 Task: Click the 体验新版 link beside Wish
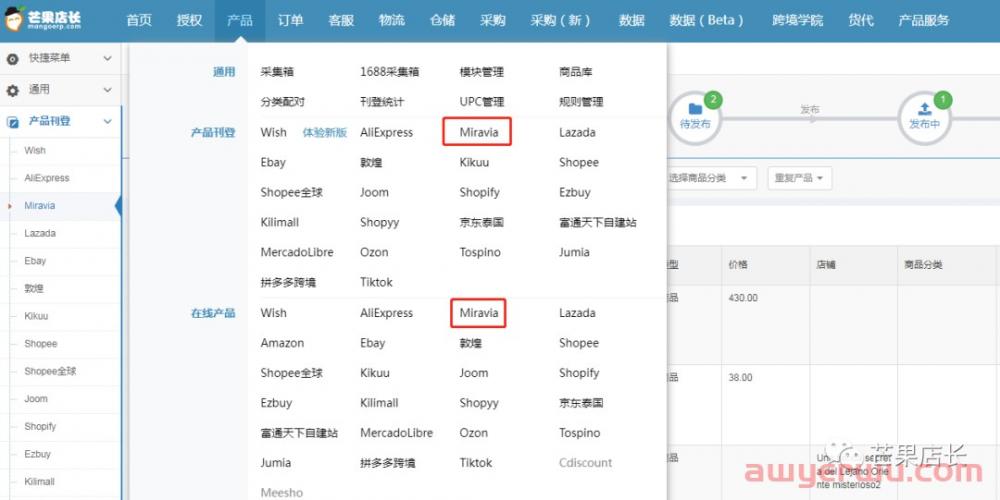(325, 133)
